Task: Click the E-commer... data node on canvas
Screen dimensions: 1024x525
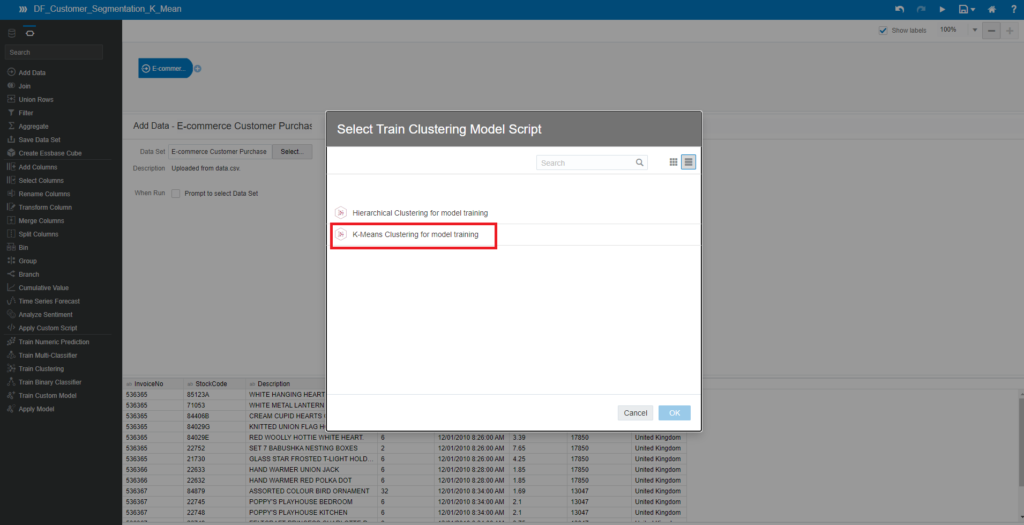Action: 165,68
